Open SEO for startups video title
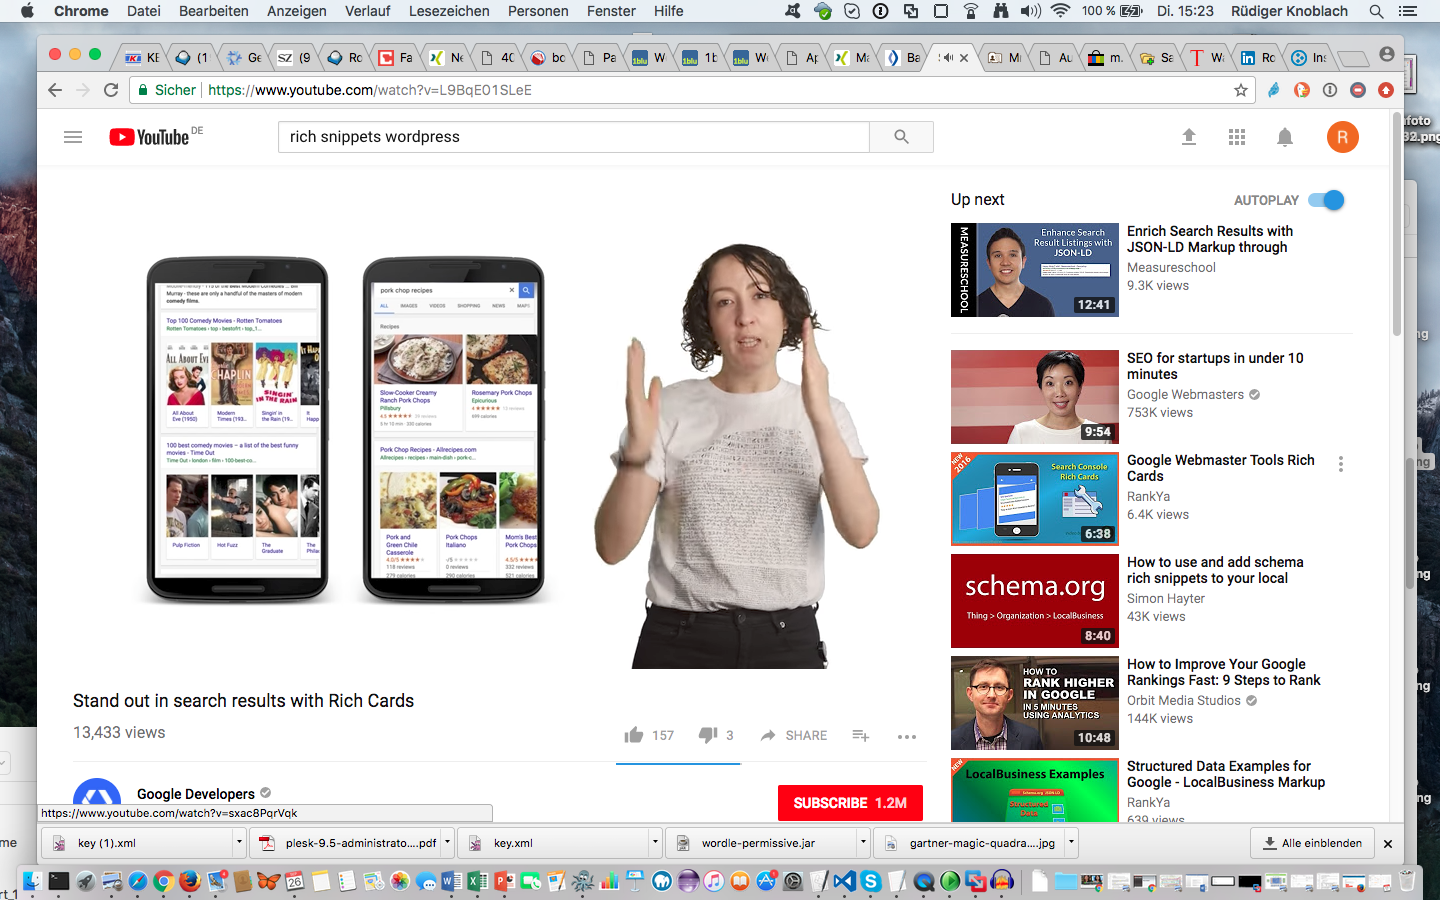This screenshot has height=900, width=1440. (x=1215, y=366)
